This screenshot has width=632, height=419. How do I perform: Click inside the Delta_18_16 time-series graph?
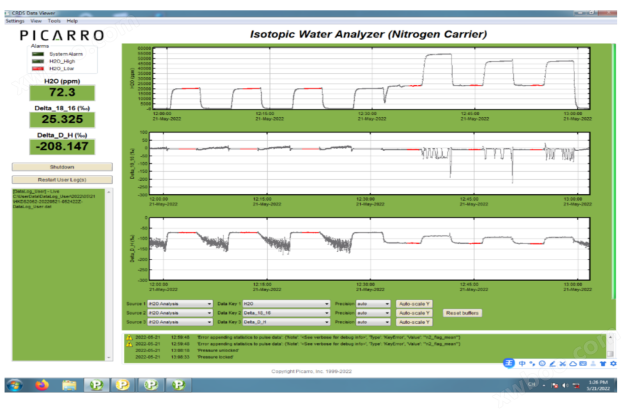click(x=370, y=163)
